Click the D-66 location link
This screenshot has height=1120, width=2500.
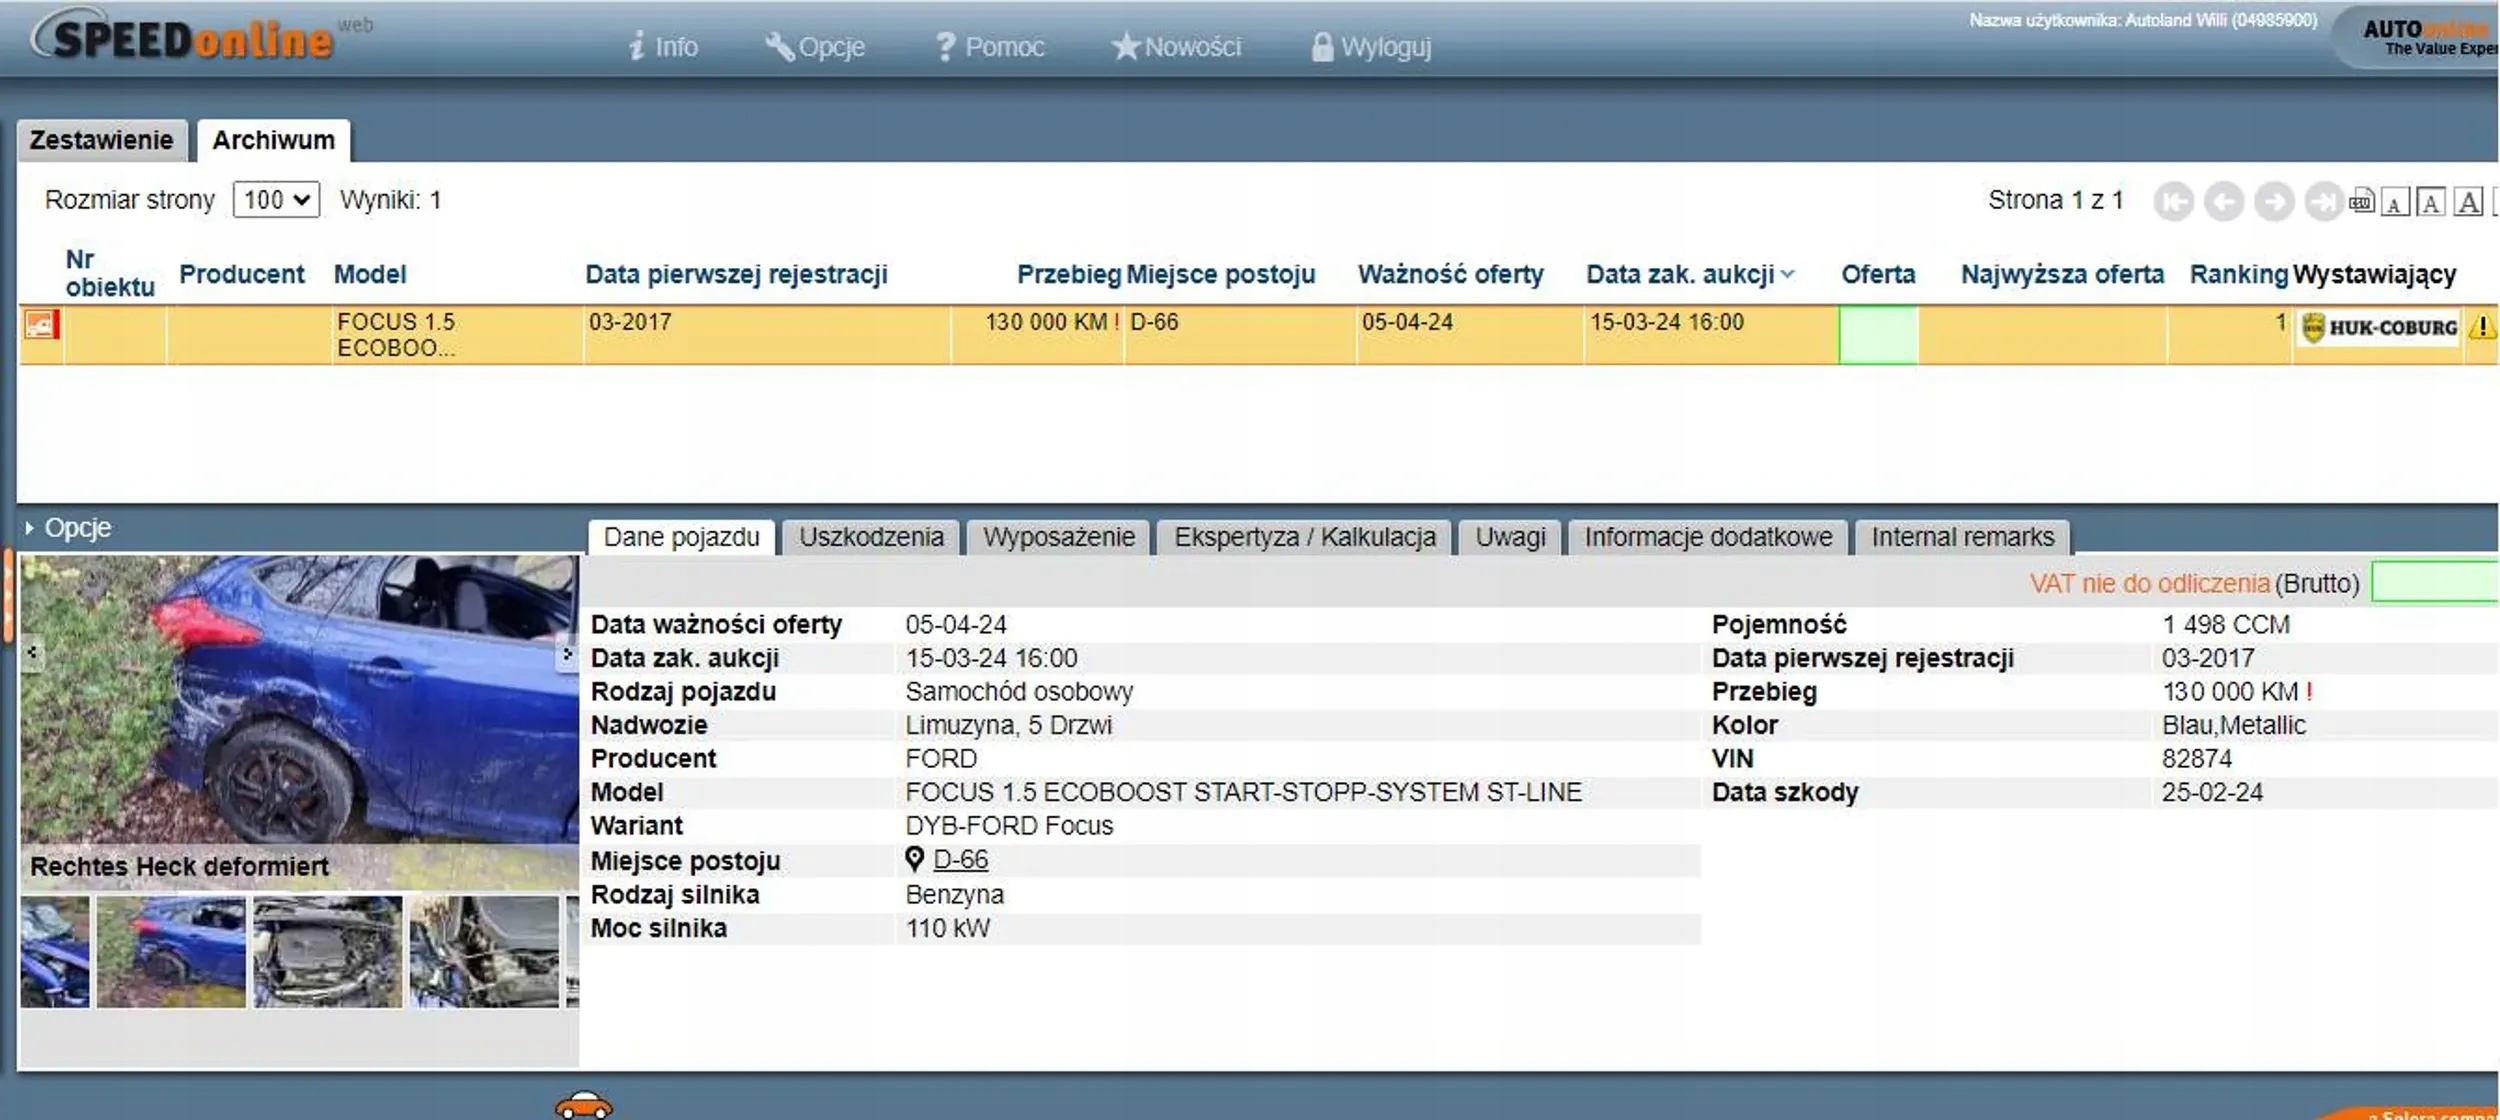coord(959,859)
